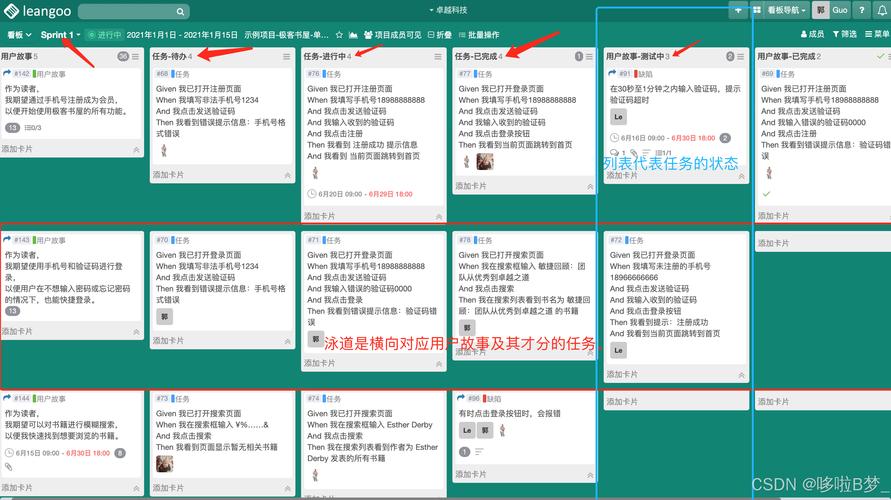The image size is (891, 500).
Task: Click the due date on card #76
Action: (360, 194)
